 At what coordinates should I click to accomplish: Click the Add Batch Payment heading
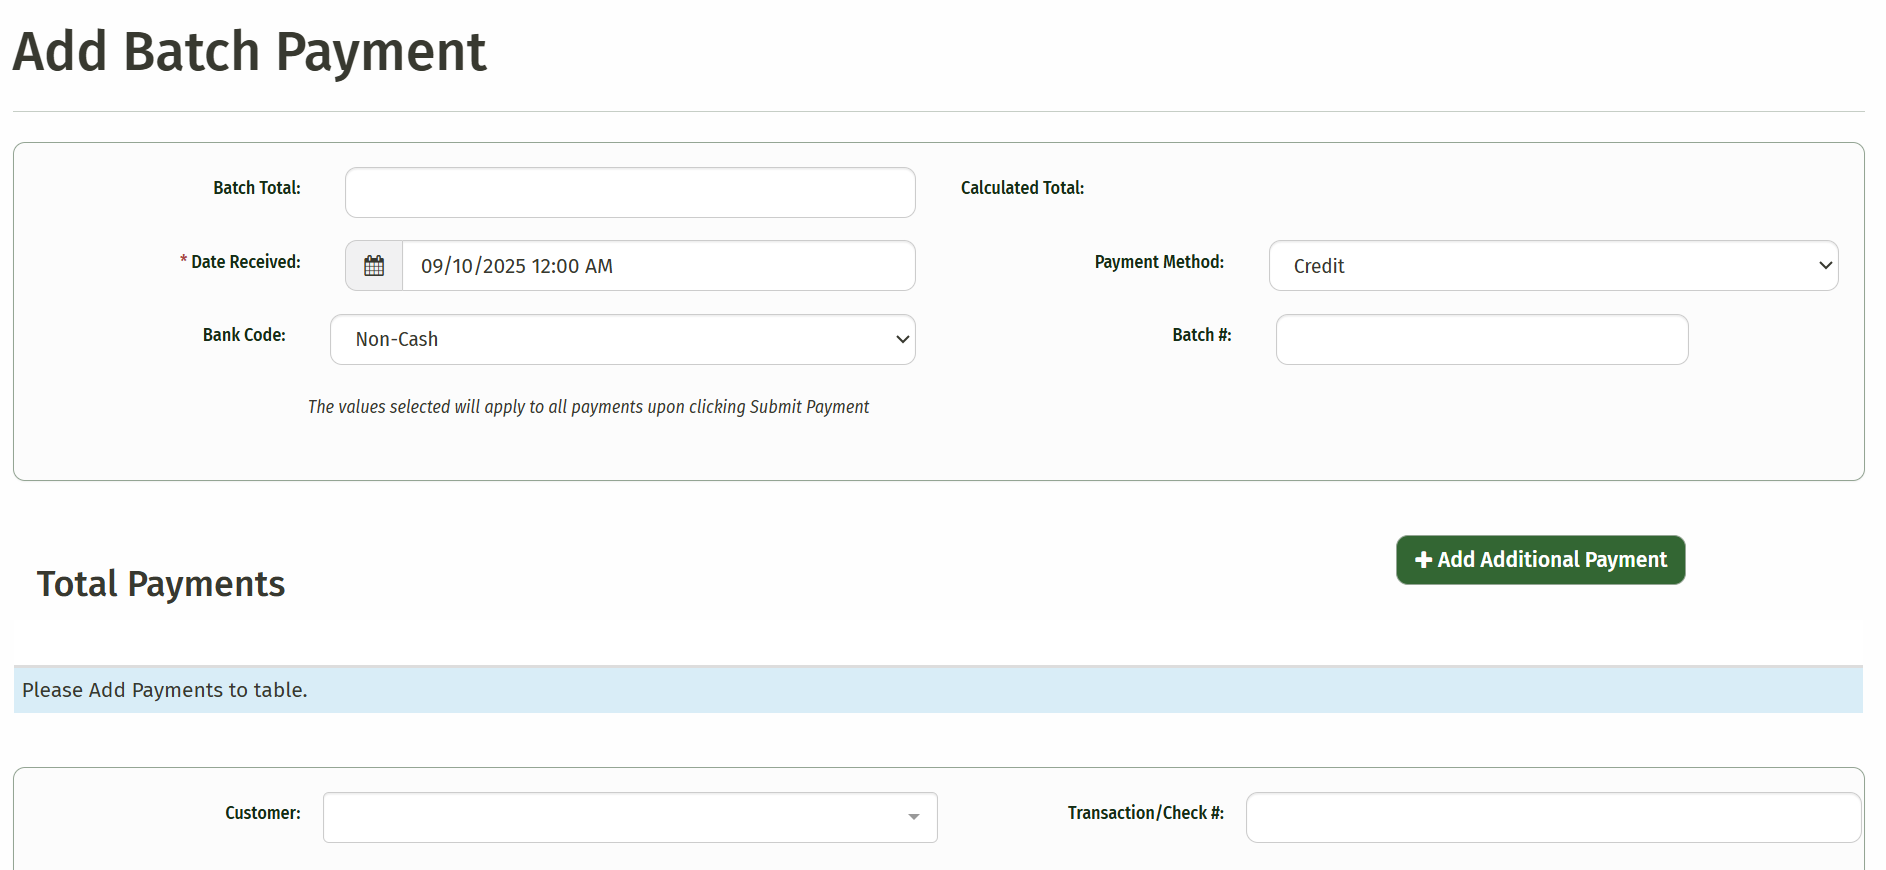click(x=249, y=52)
